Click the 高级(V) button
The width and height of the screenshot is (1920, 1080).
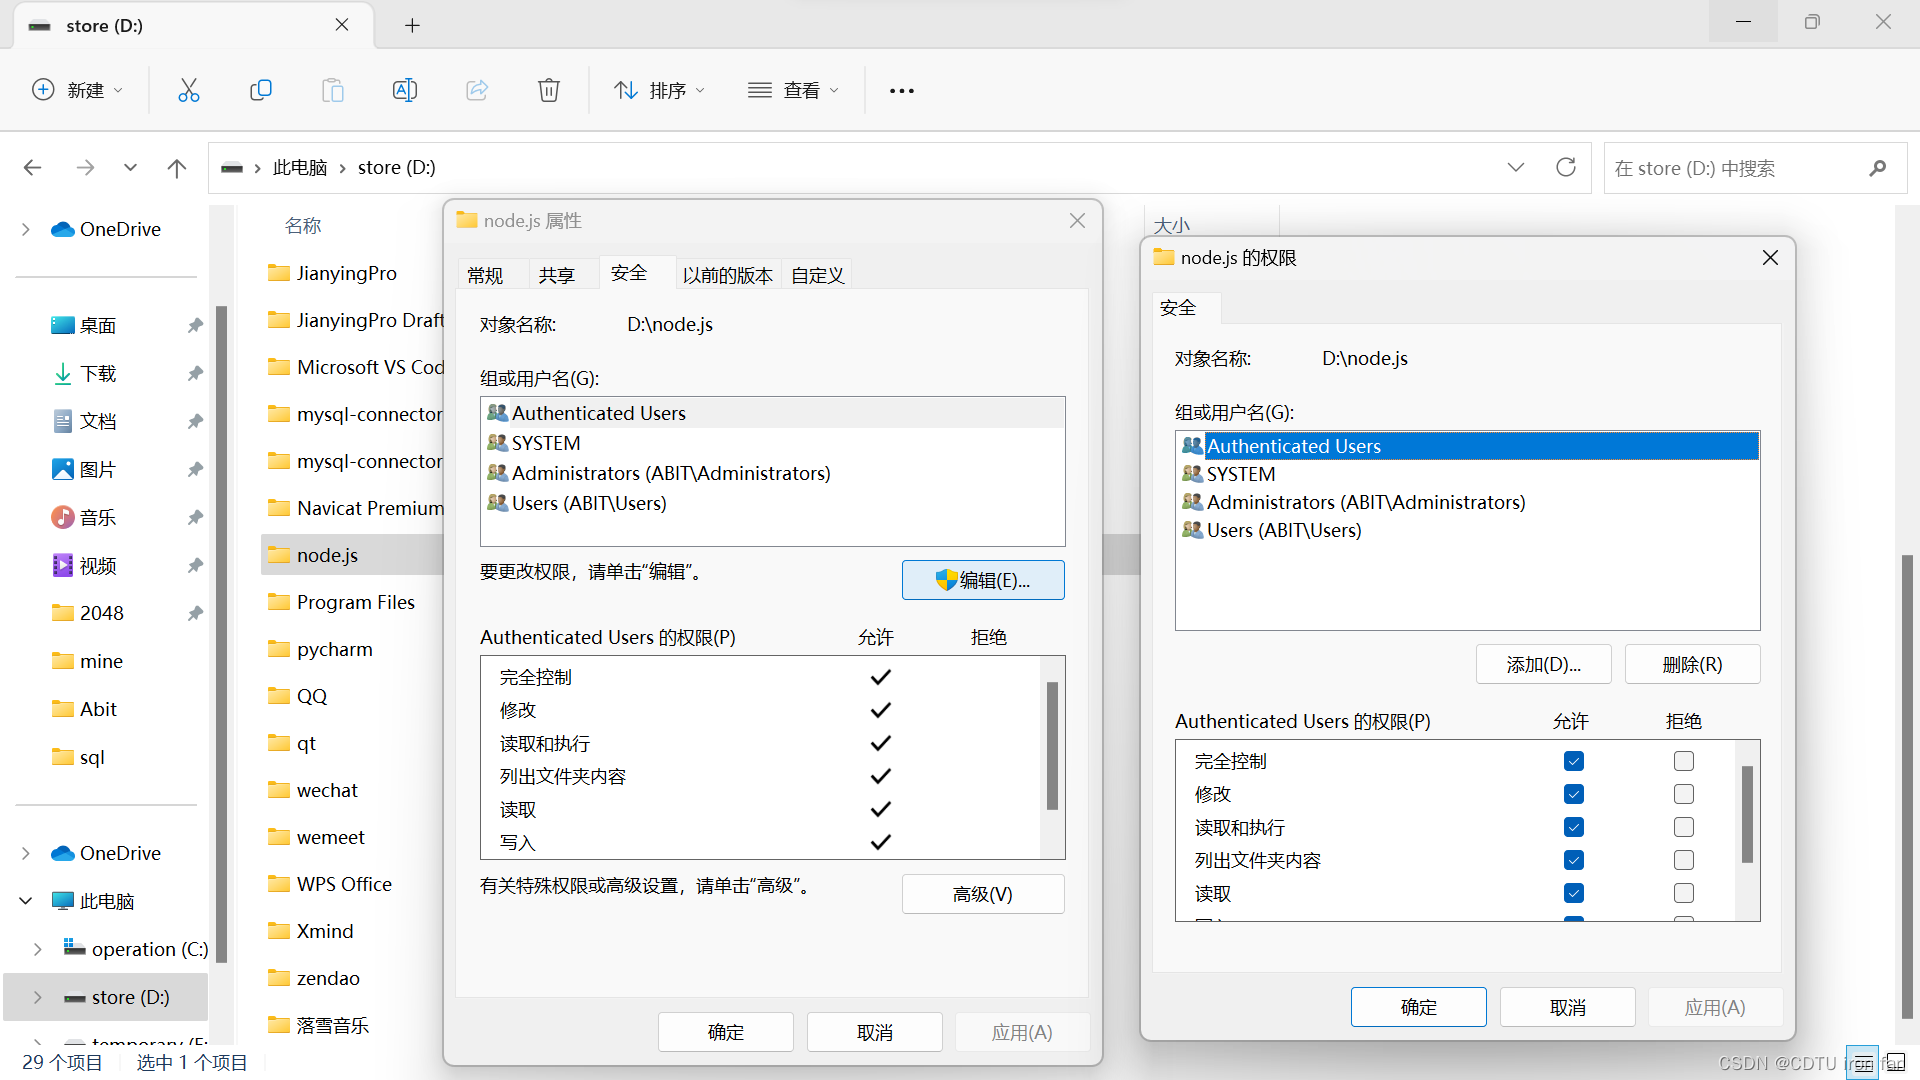point(983,894)
